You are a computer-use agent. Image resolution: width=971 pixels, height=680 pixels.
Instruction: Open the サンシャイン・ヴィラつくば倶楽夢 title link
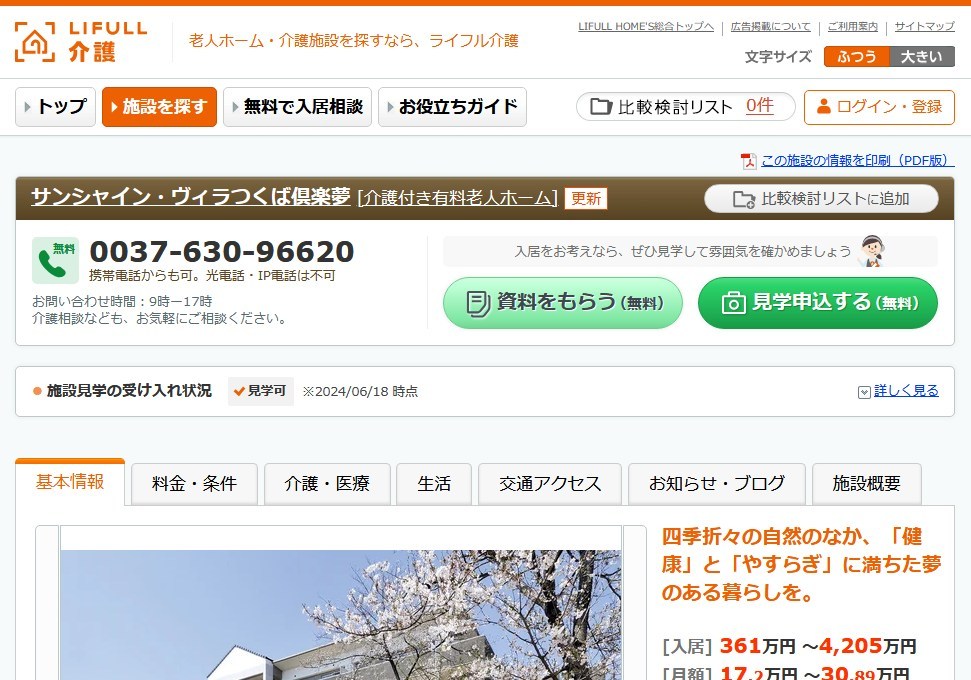pos(190,197)
